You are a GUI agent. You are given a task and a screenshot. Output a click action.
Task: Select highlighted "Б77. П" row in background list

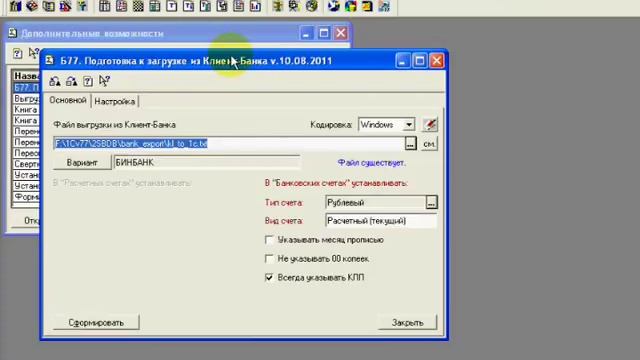[x=26, y=88]
